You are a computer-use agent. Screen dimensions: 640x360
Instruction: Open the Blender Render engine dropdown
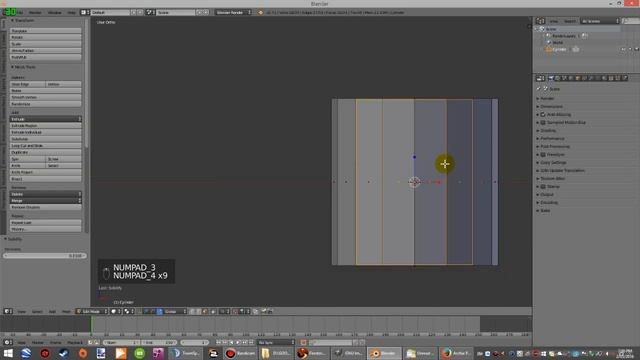(x=233, y=13)
